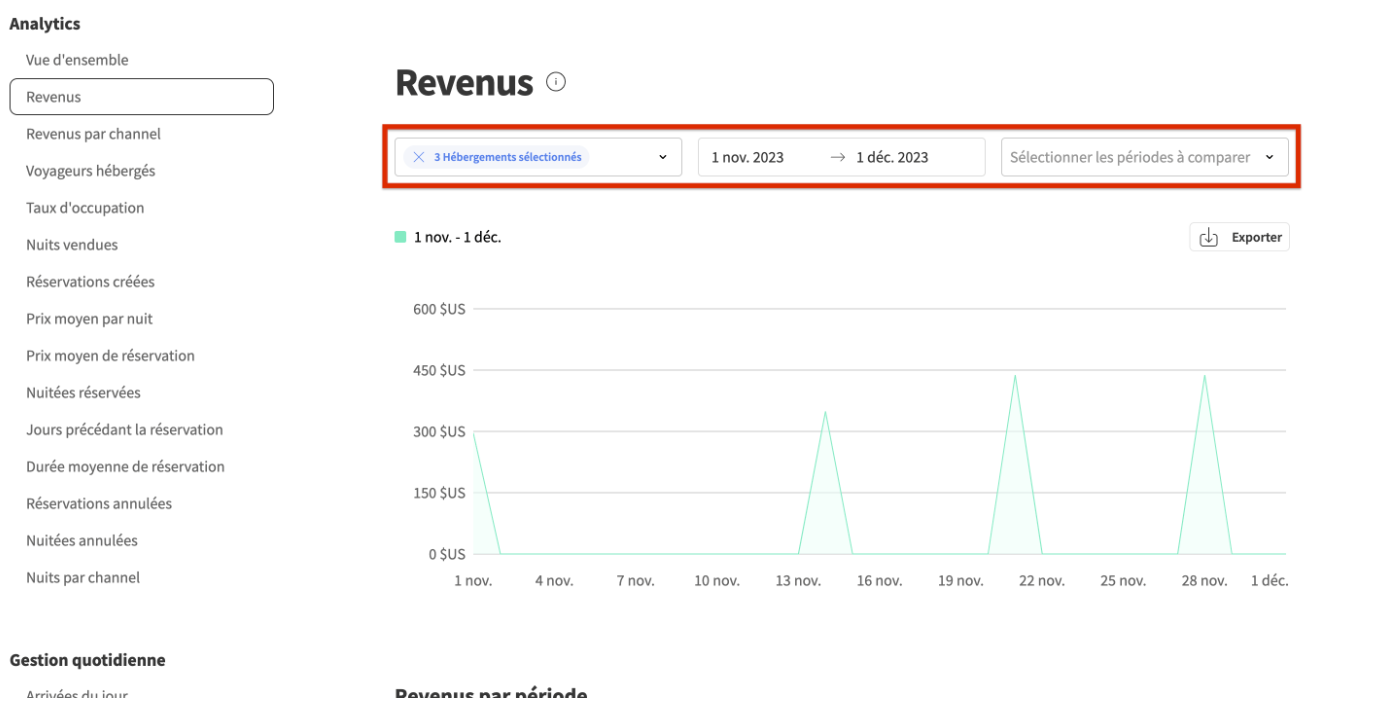Click the info icon next to Revenus title
This screenshot has width=1398, height=704.
(x=556, y=83)
